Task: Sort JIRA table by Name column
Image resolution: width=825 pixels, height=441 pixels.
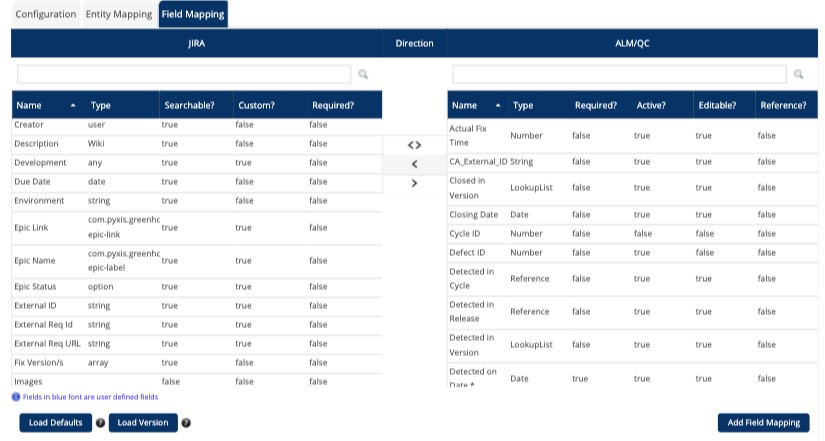Action: pyautogui.click(x=29, y=105)
